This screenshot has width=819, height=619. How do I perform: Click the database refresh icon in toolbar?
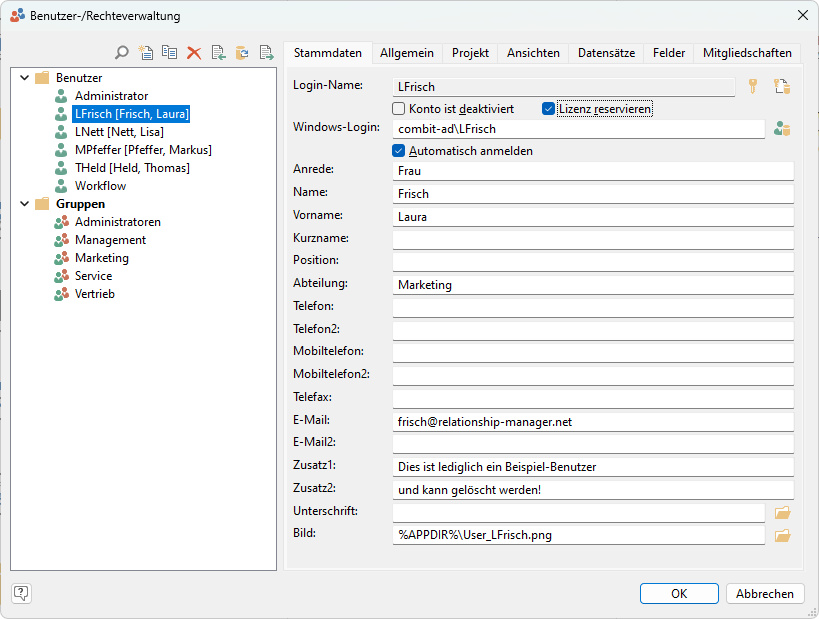pos(242,53)
